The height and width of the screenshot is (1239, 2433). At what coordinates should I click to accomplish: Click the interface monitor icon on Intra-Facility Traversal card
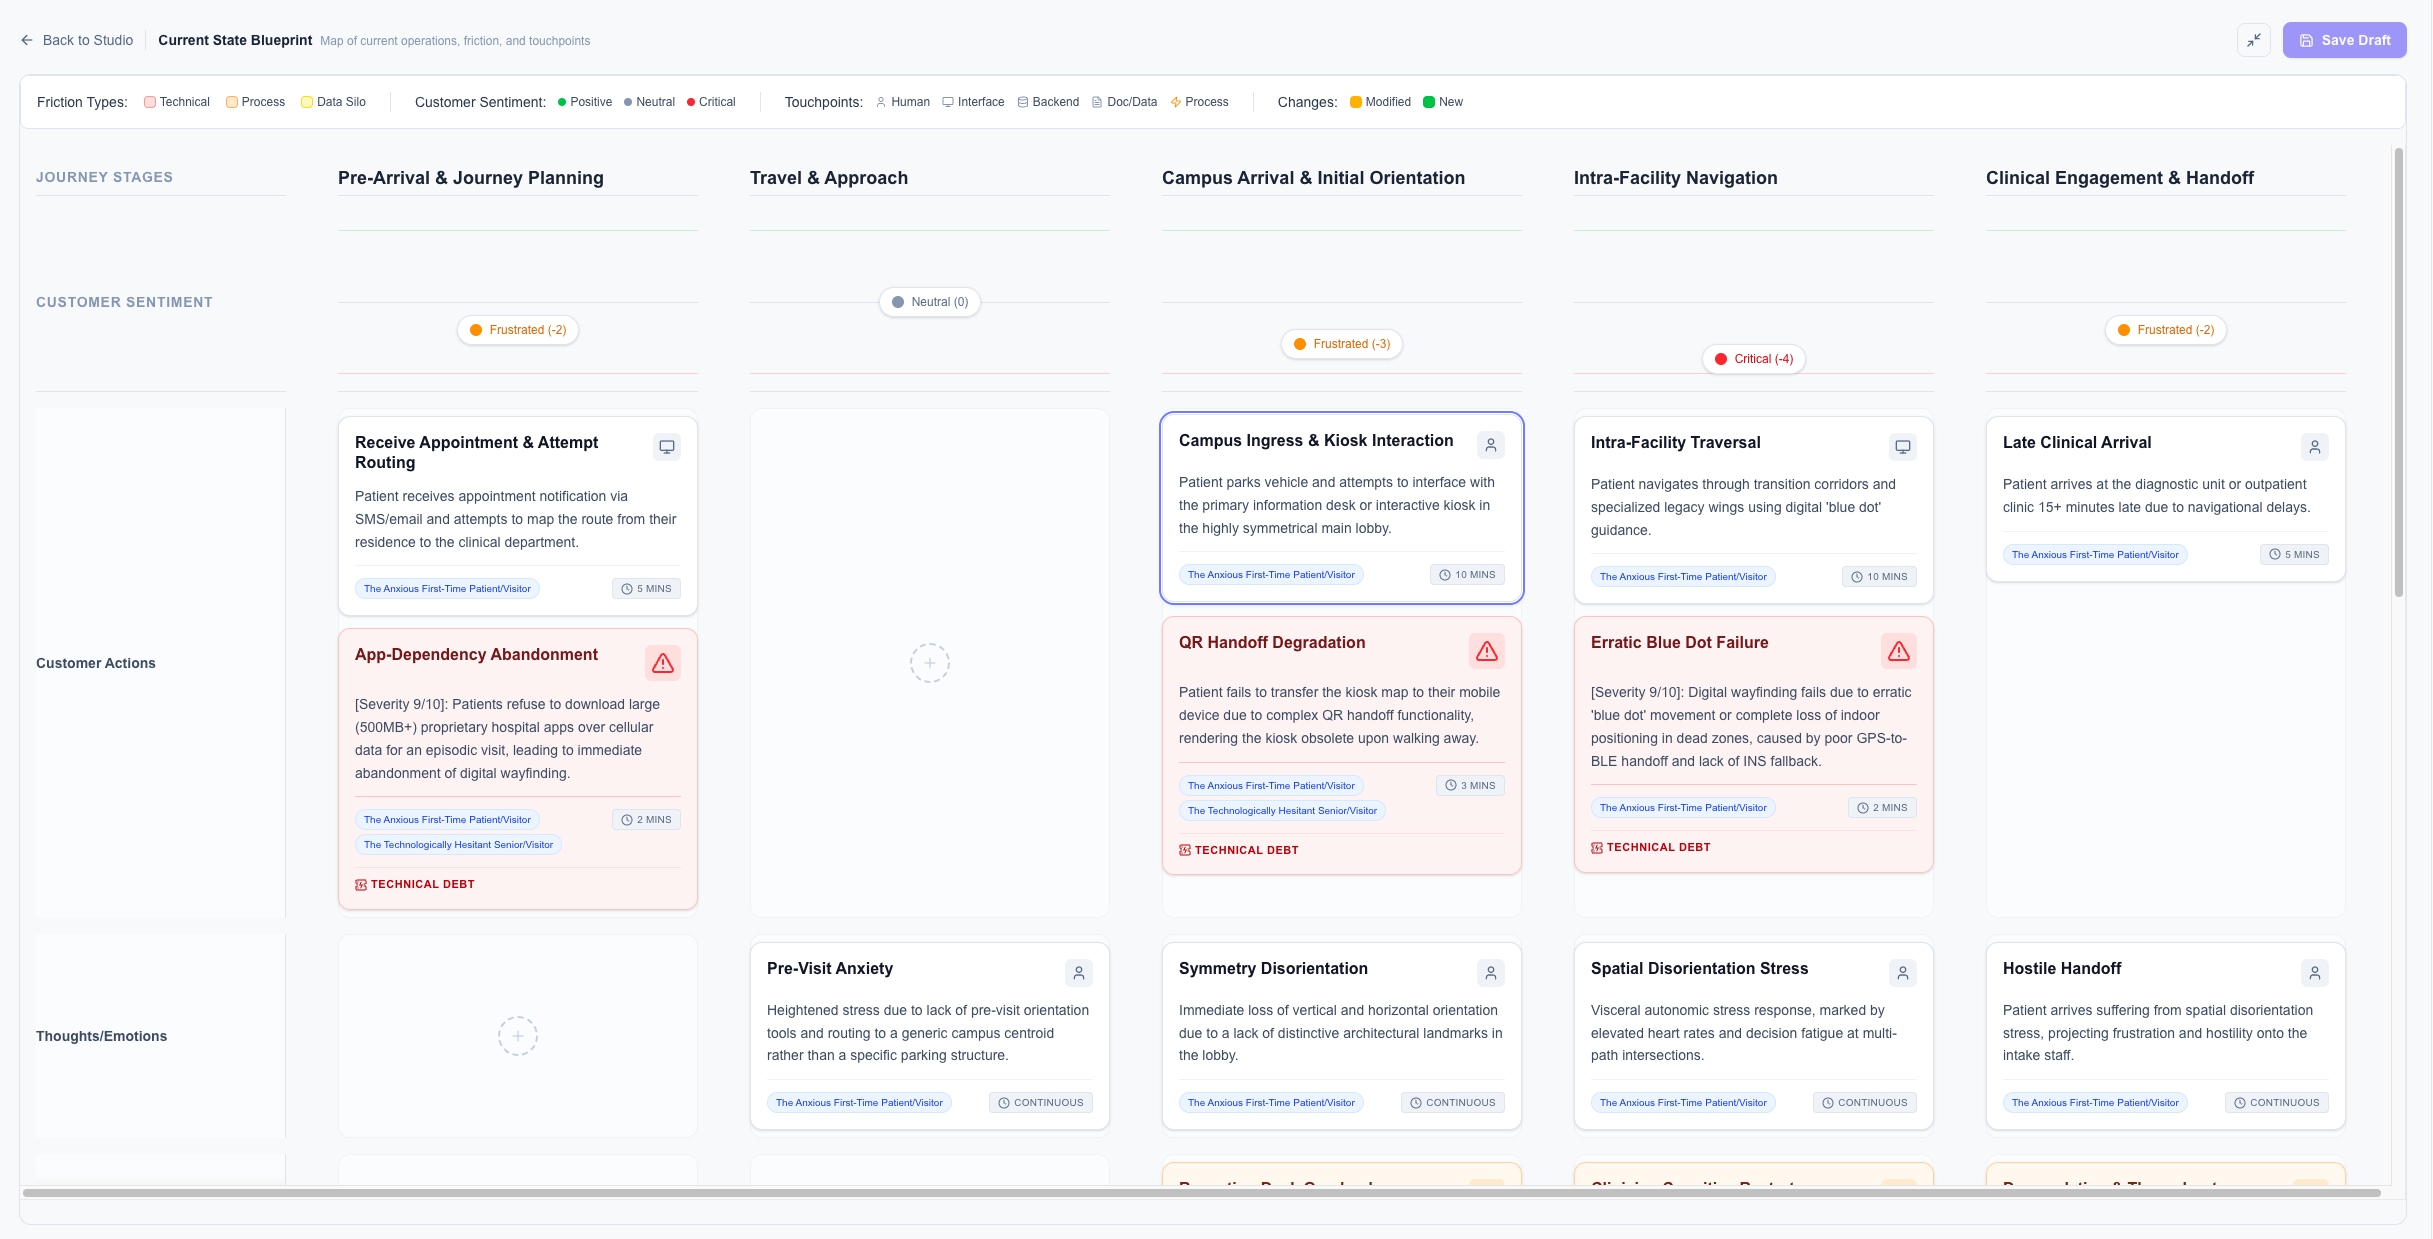[x=1902, y=447]
